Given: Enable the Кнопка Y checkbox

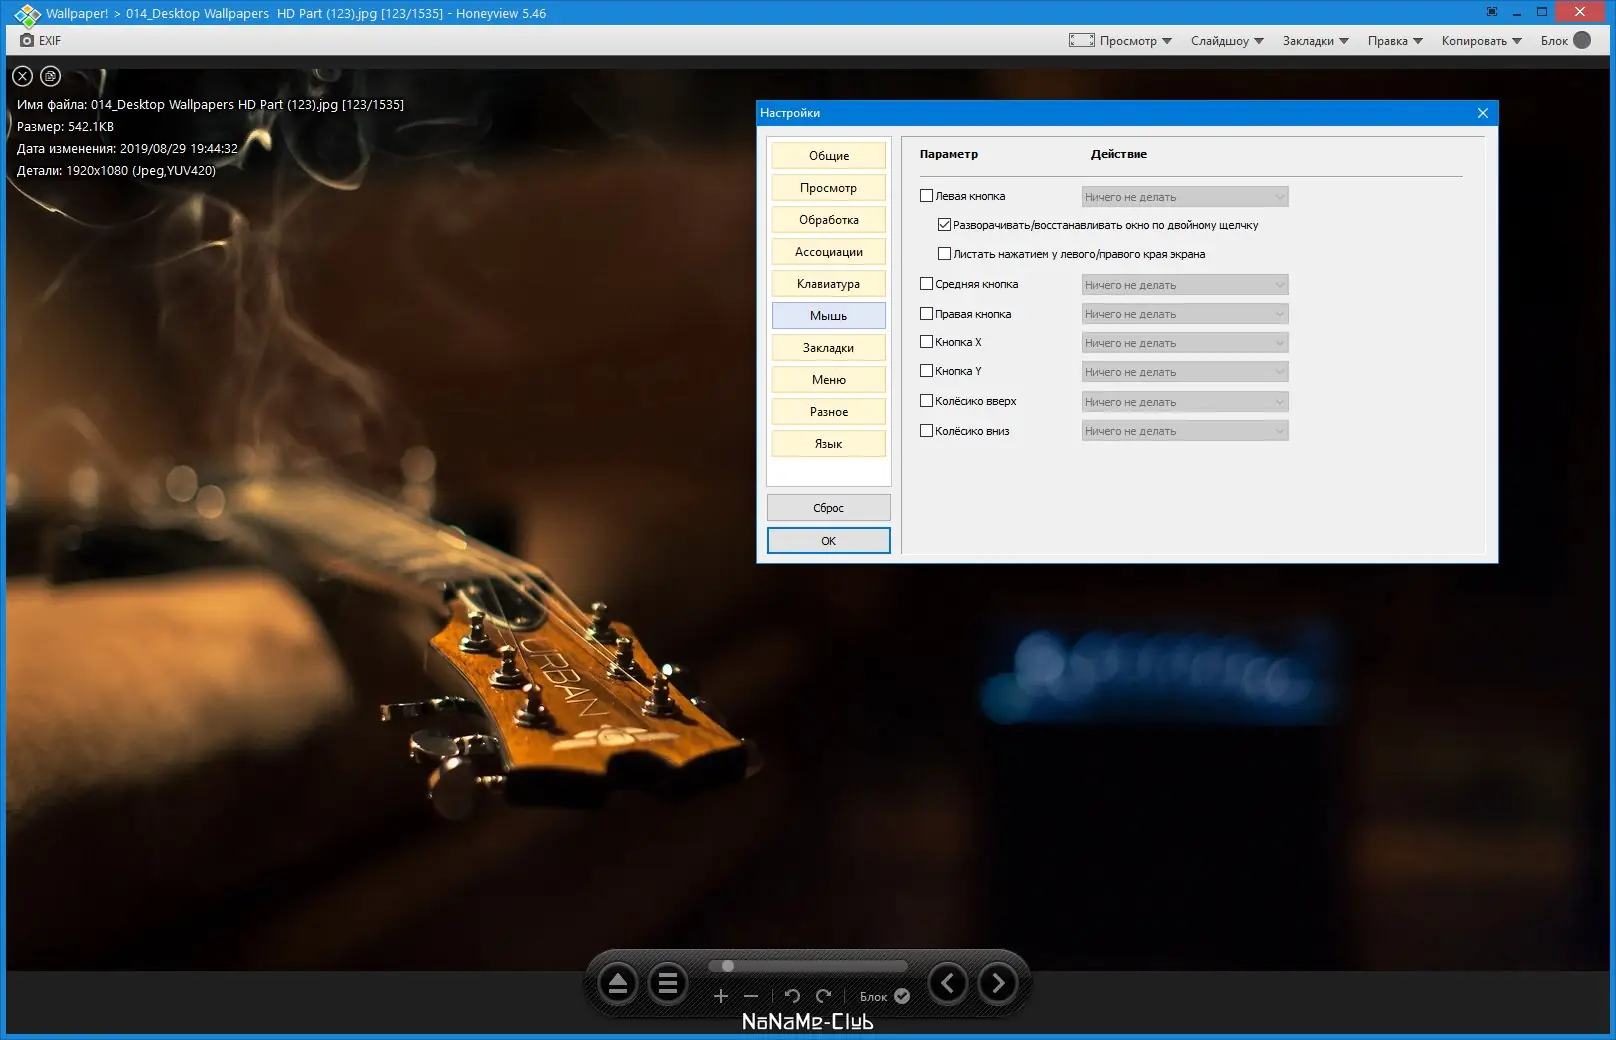Looking at the screenshot, I should pos(926,371).
